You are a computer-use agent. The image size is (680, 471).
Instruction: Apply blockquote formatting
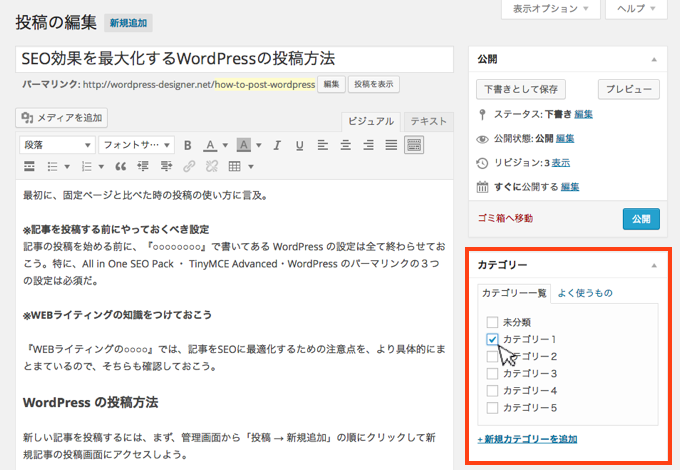(121, 167)
